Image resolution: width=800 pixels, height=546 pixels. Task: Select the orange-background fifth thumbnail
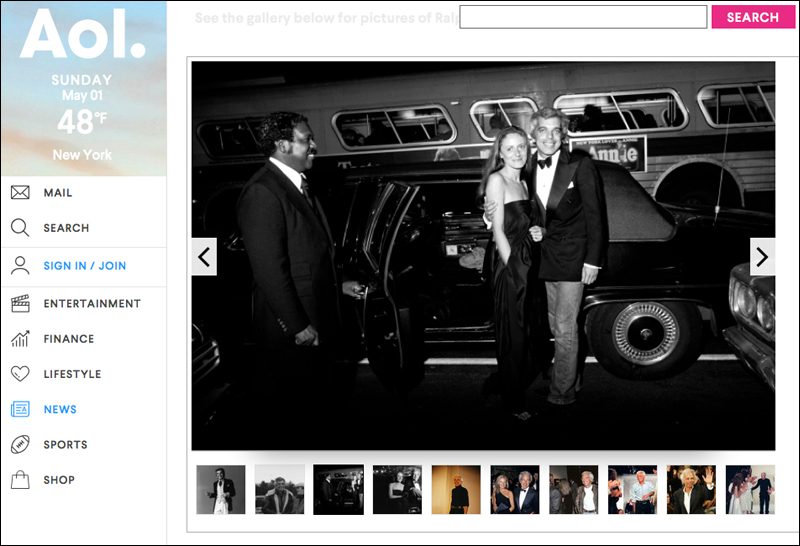coord(456,489)
